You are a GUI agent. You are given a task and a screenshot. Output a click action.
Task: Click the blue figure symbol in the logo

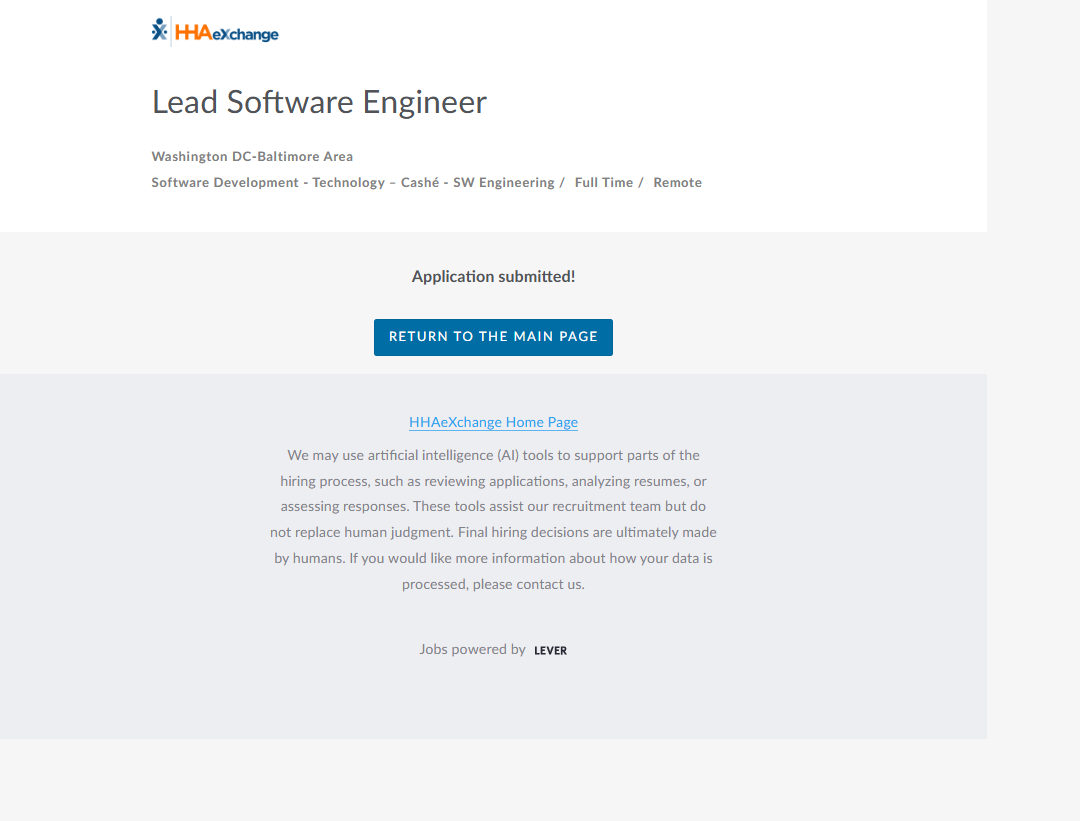(x=159, y=31)
